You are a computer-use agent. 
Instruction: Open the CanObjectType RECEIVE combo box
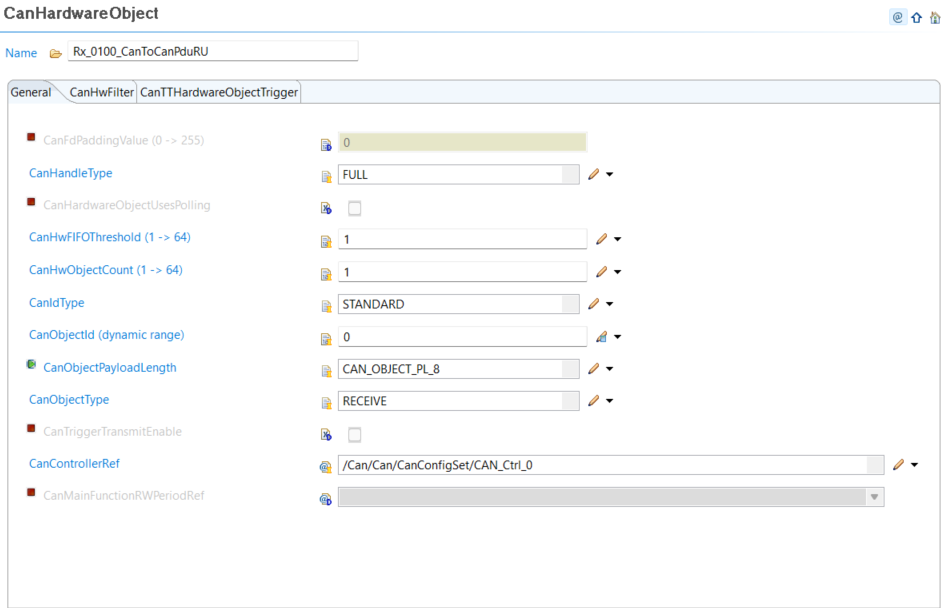tap(459, 401)
